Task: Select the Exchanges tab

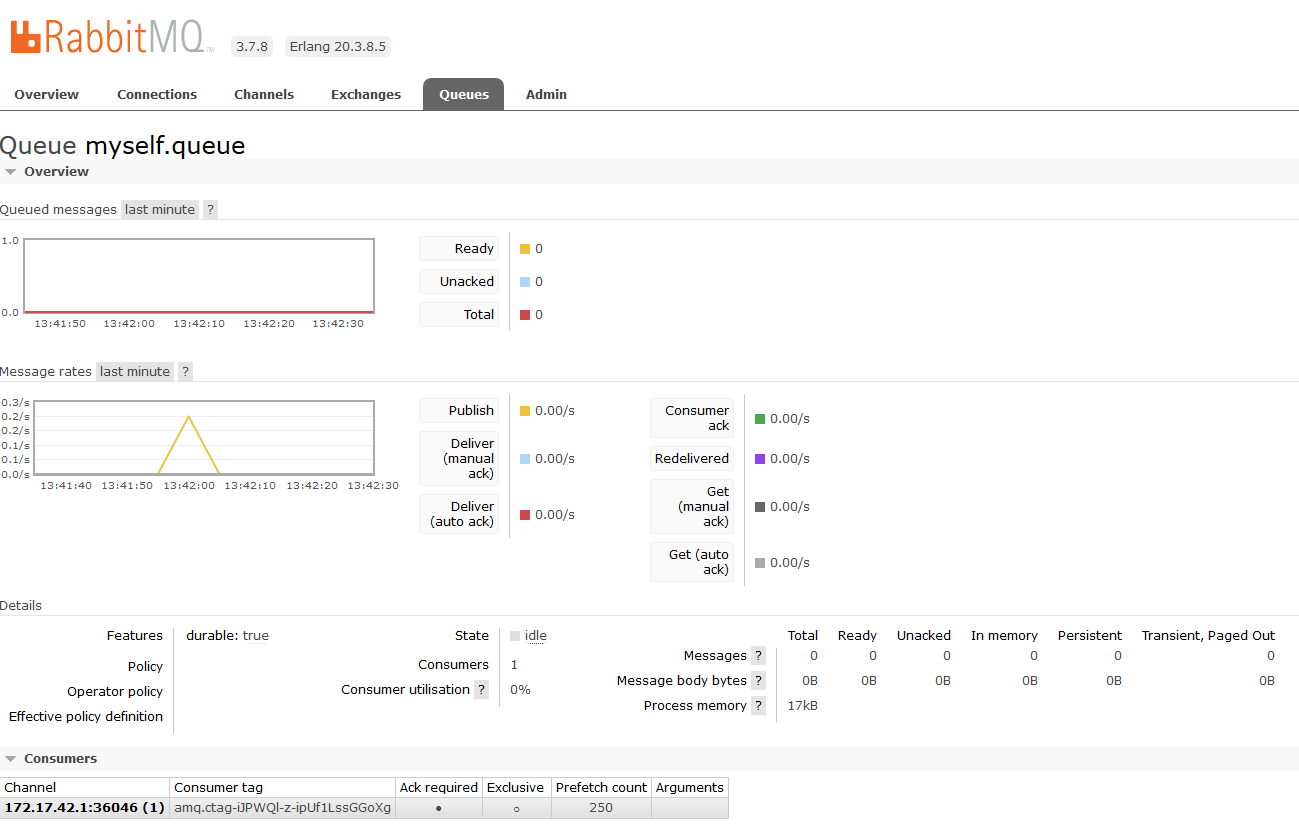Action: [x=366, y=95]
